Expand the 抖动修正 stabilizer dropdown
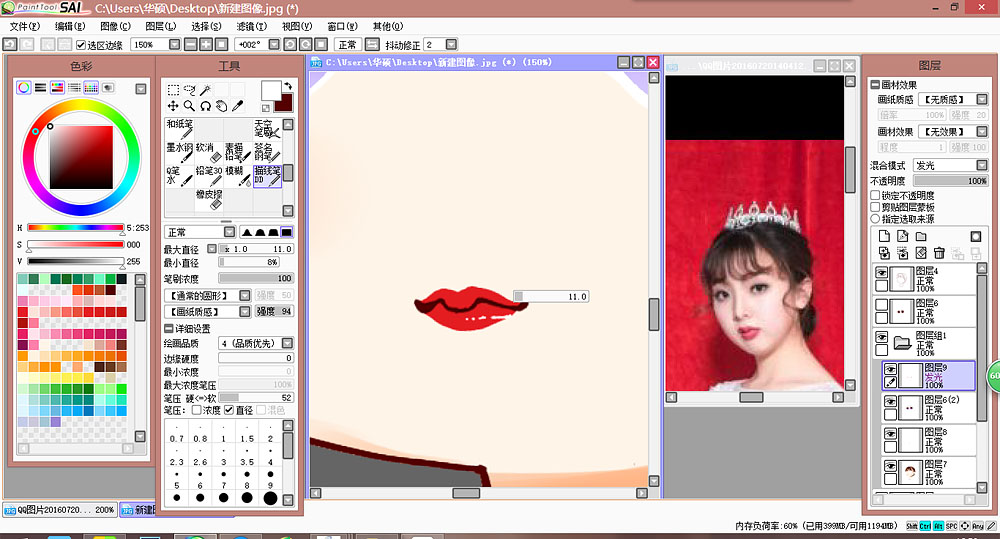This screenshot has width=1000, height=539. pyautogui.click(x=453, y=45)
